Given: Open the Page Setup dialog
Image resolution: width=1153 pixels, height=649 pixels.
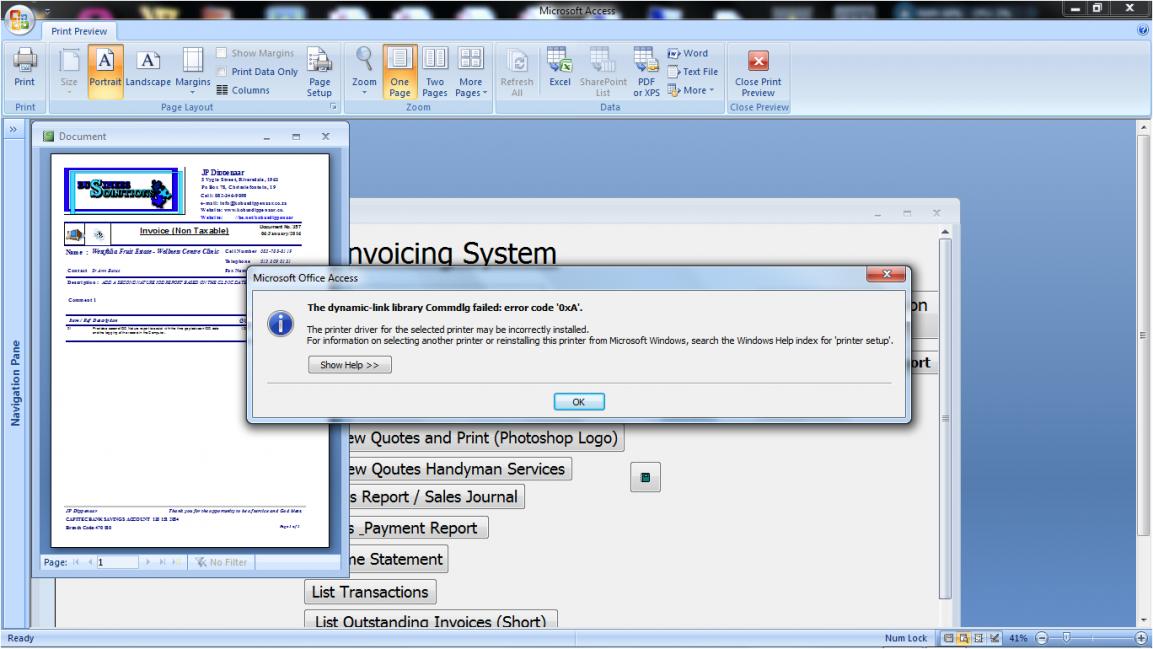Looking at the screenshot, I should coord(319,71).
